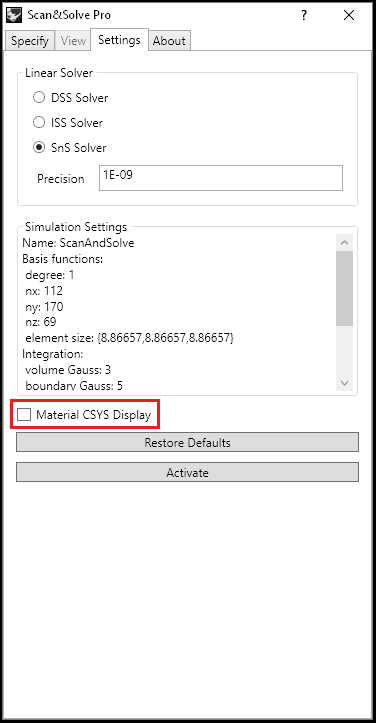Close the Scan&Solve Pro window

click(349, 15)
